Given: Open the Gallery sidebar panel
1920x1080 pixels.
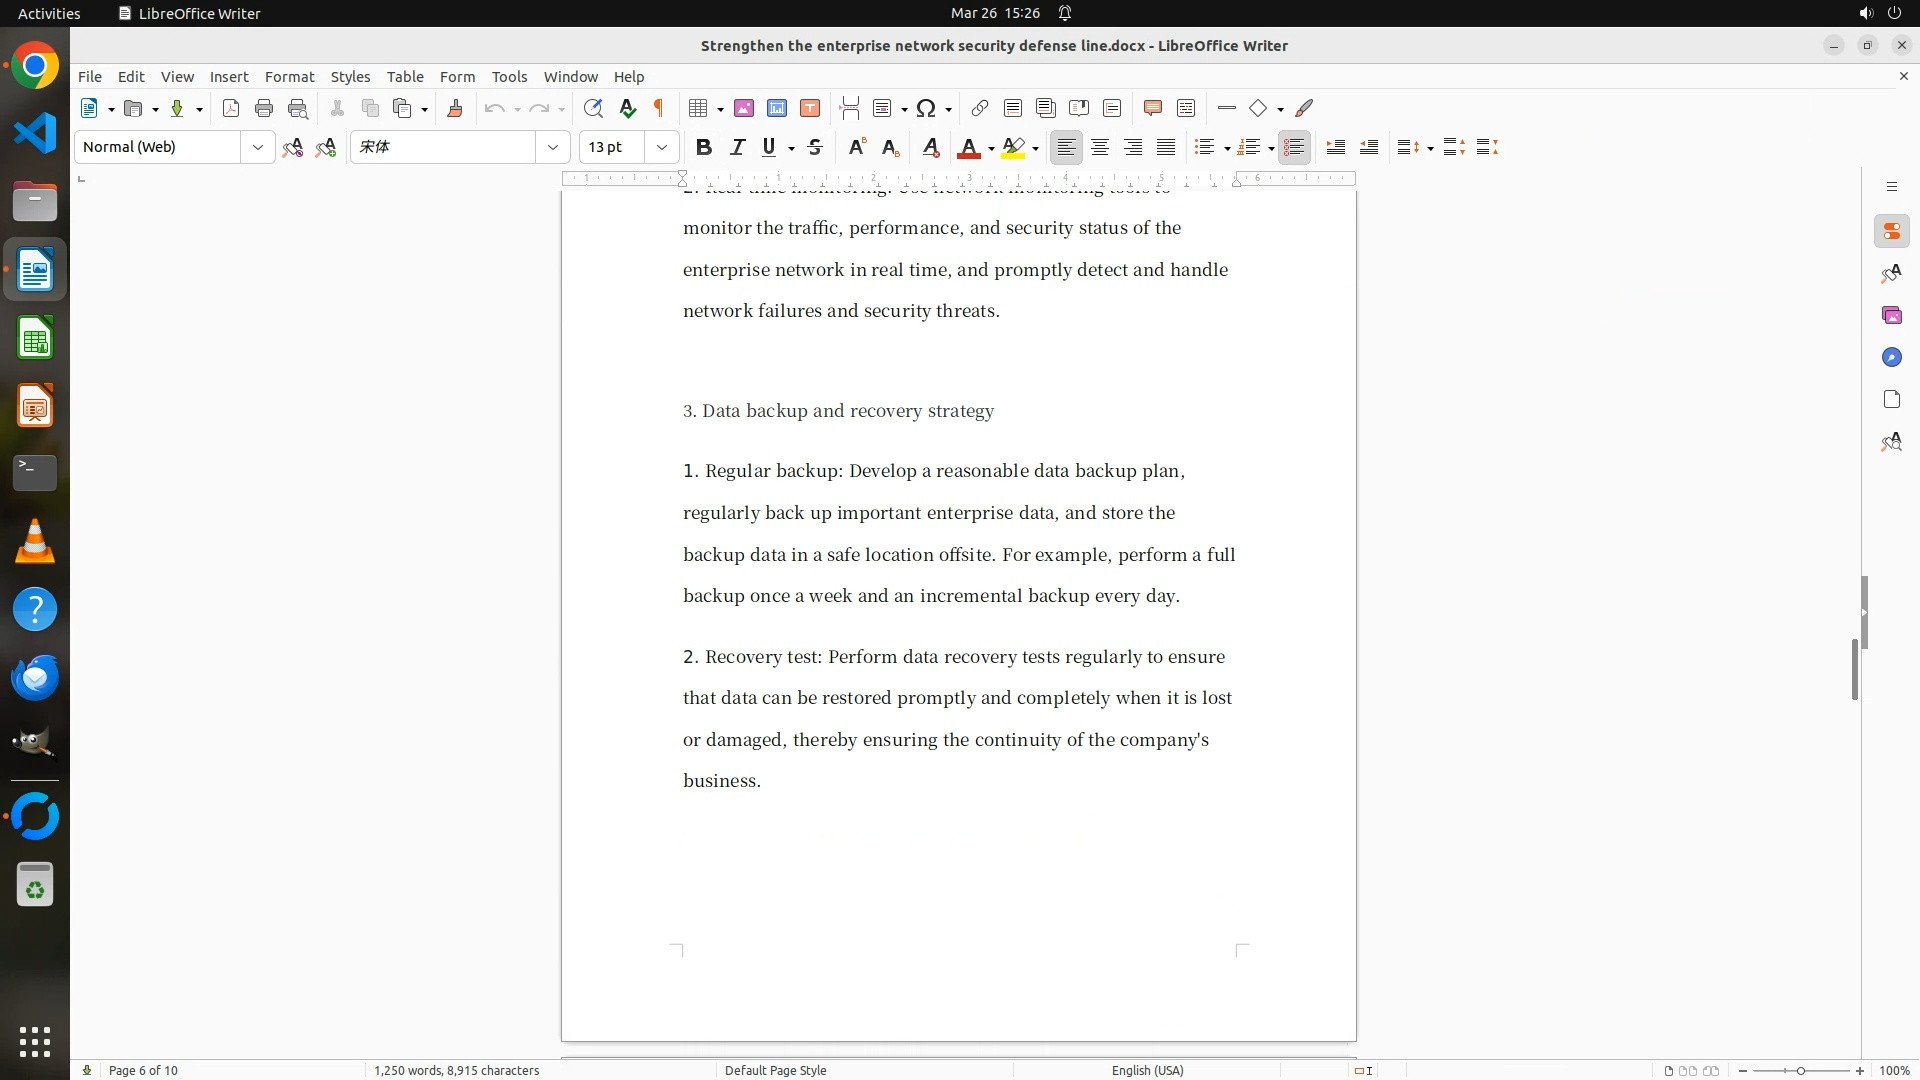Looking at the screenshot, I should pyautogui.click(x=1891, y=315).
